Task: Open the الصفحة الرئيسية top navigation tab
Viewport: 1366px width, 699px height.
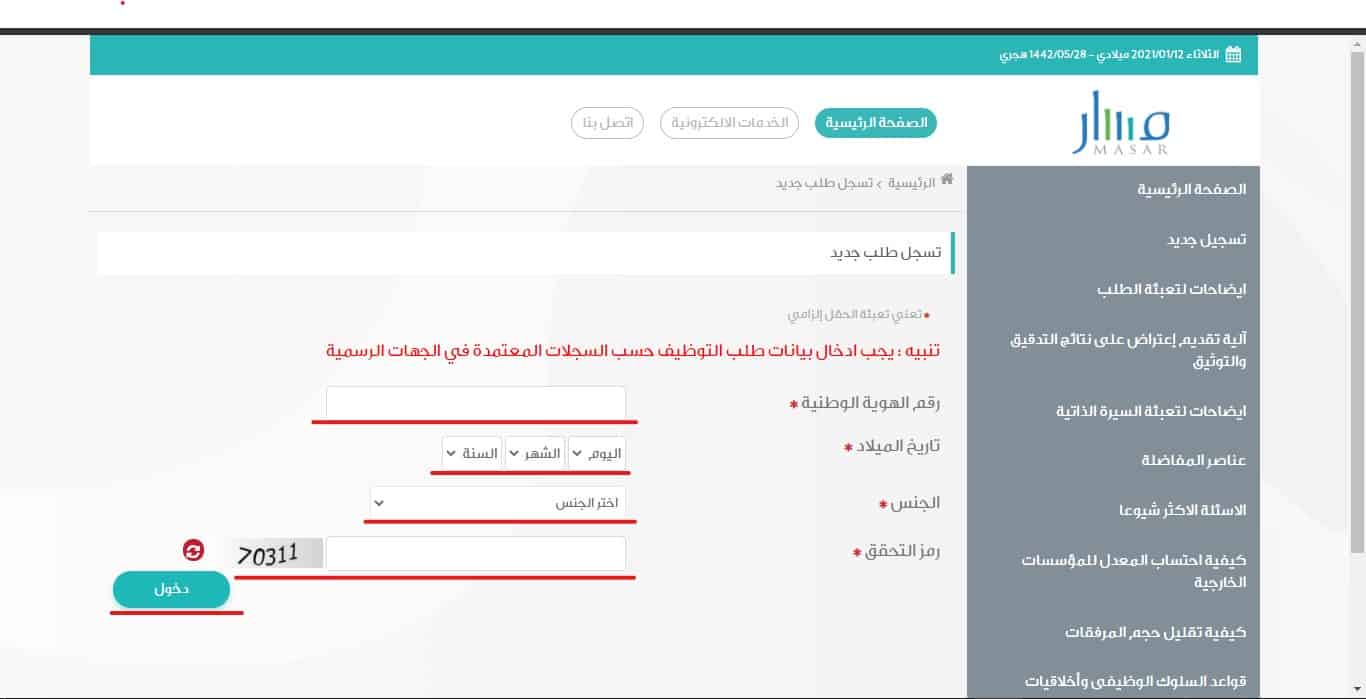Action: [x=876, y=123]
